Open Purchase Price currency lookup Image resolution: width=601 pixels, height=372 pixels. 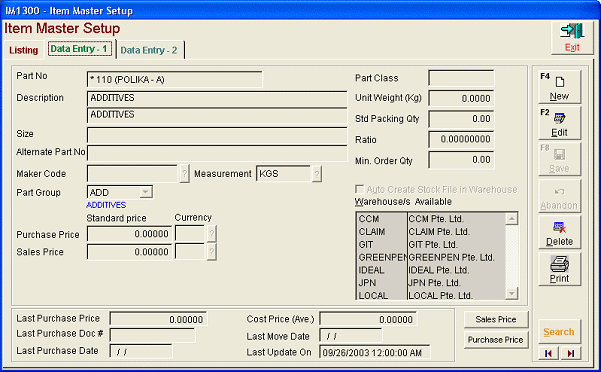tap(211, 234)
